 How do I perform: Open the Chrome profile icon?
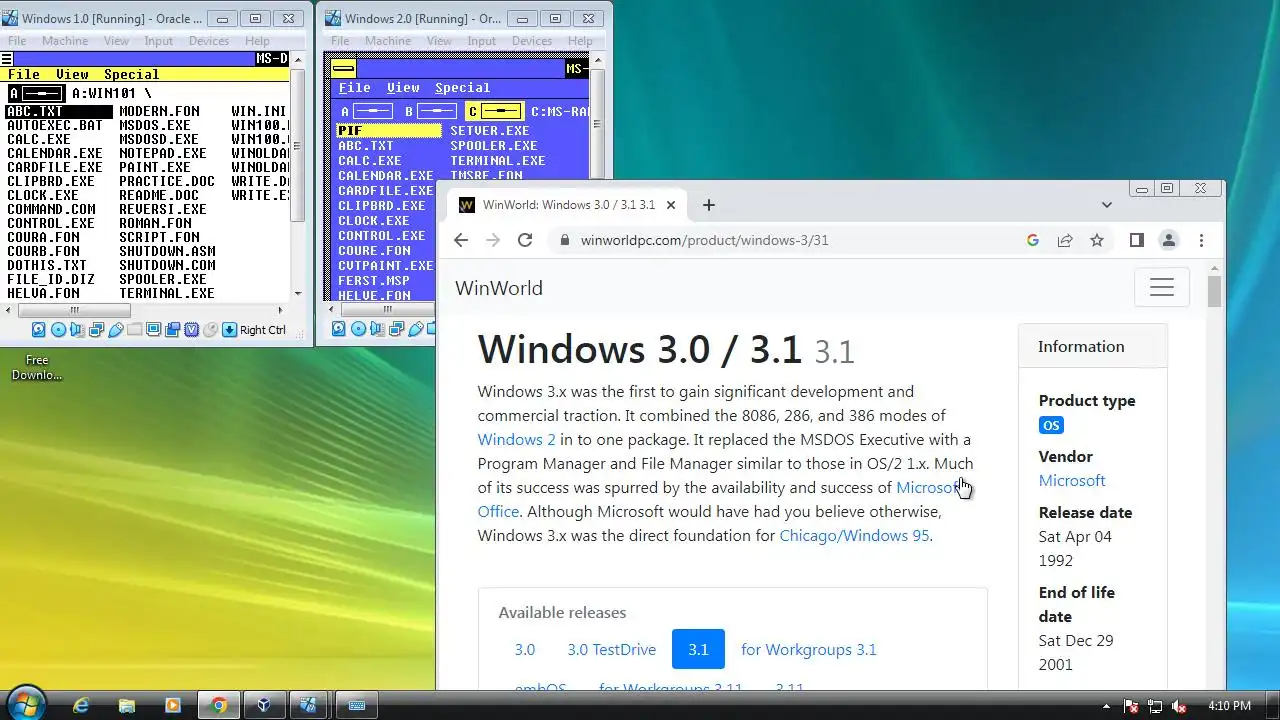coord(1169,240)
